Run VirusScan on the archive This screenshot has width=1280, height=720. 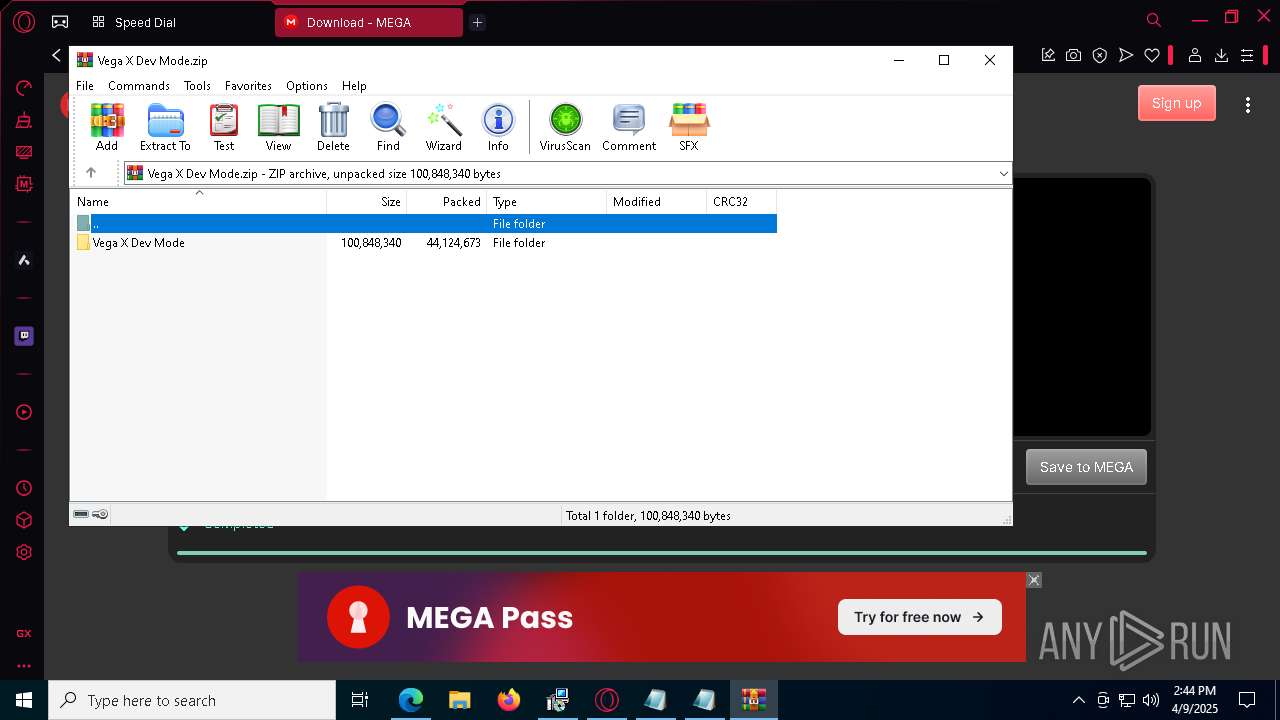565,127
